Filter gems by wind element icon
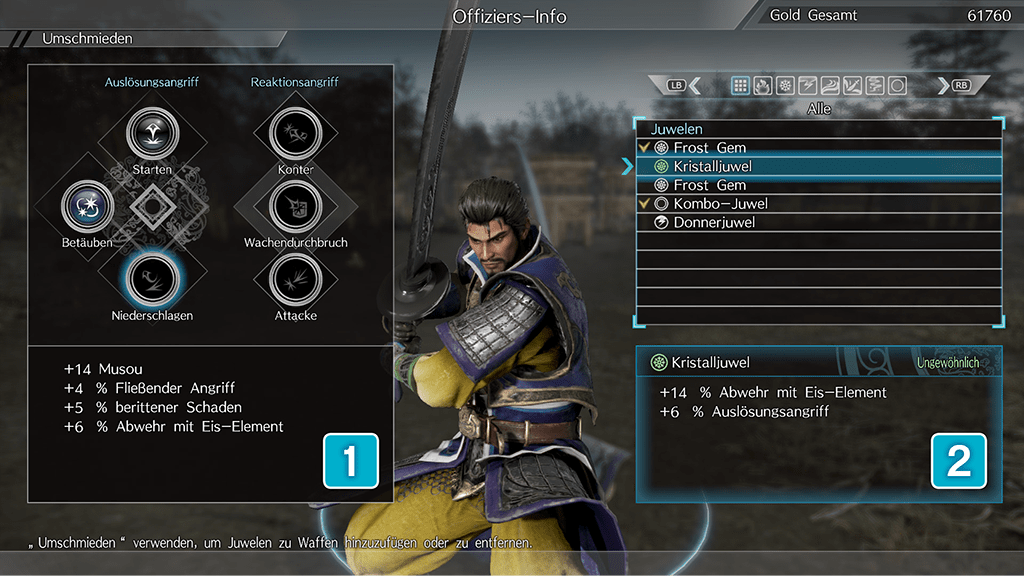Screen dimensions: 1024x576 830,86
